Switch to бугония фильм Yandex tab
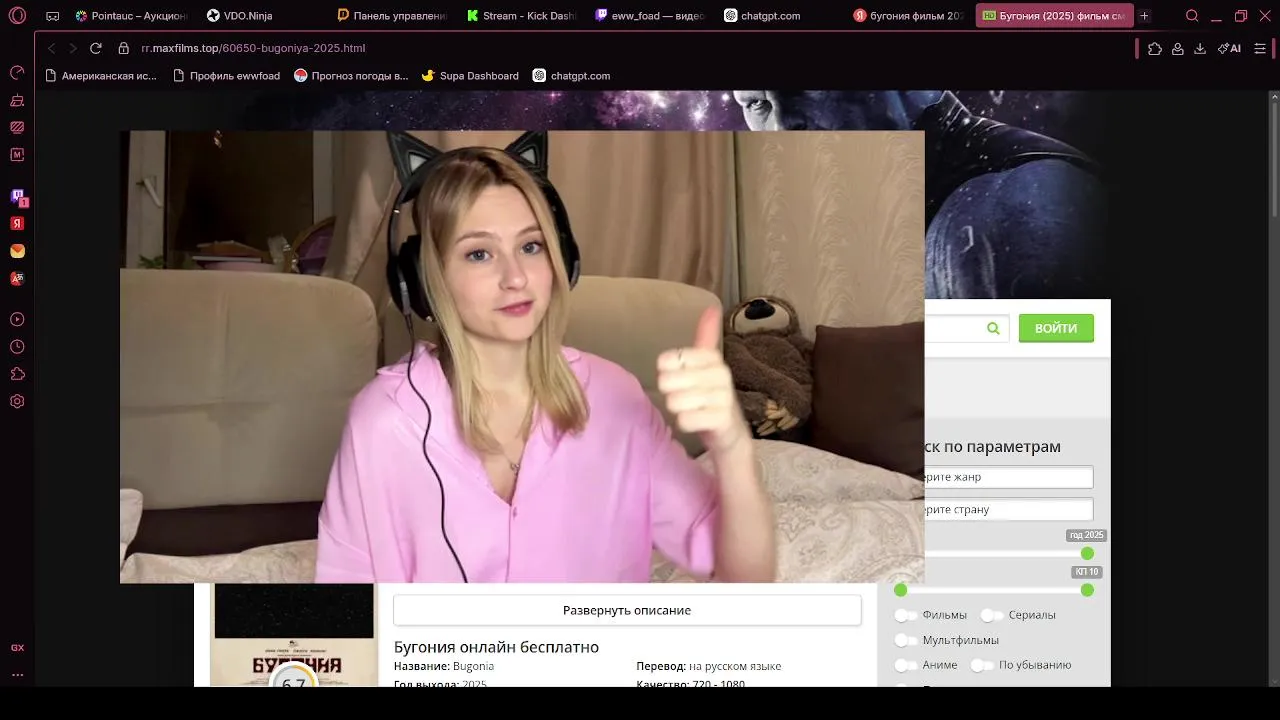 point(908,16)
